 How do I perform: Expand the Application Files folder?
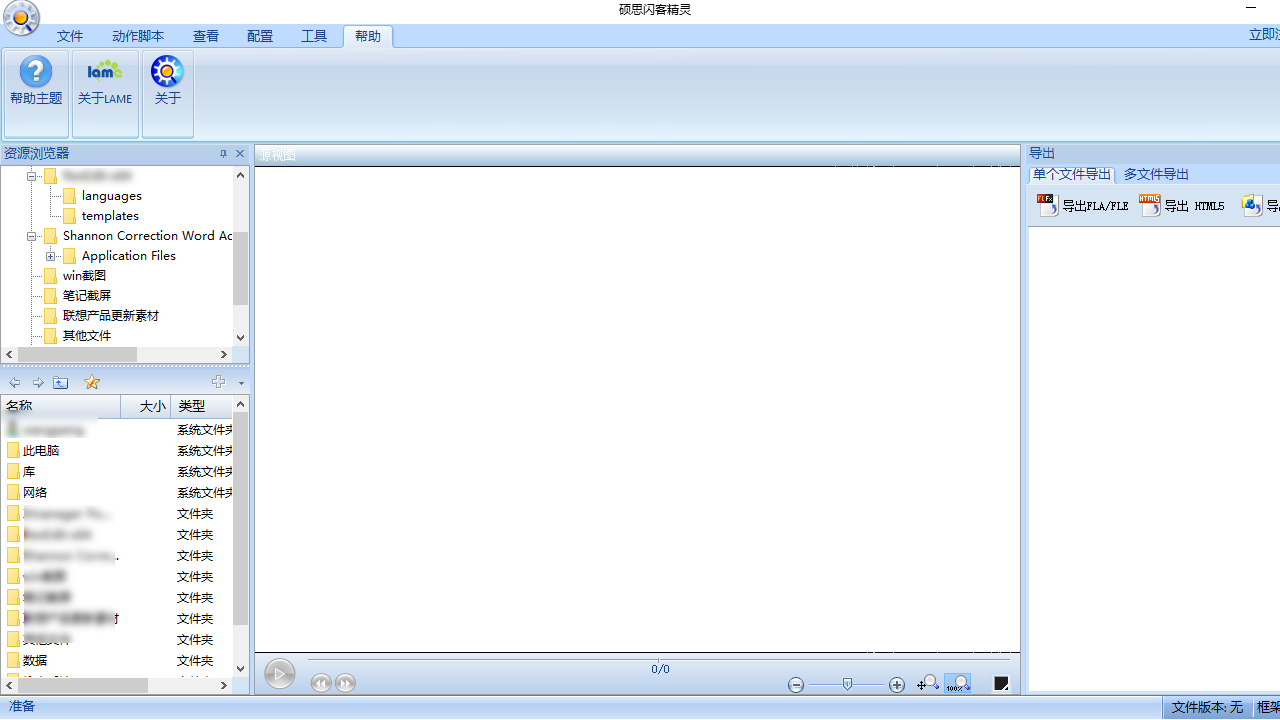50,256
